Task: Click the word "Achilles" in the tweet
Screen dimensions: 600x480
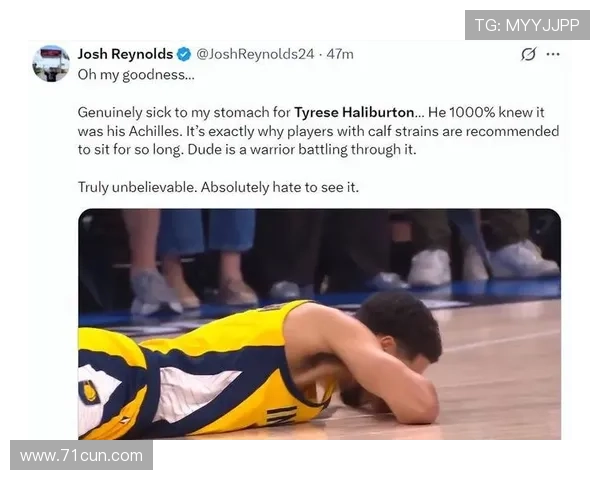Action: (154, 131)
